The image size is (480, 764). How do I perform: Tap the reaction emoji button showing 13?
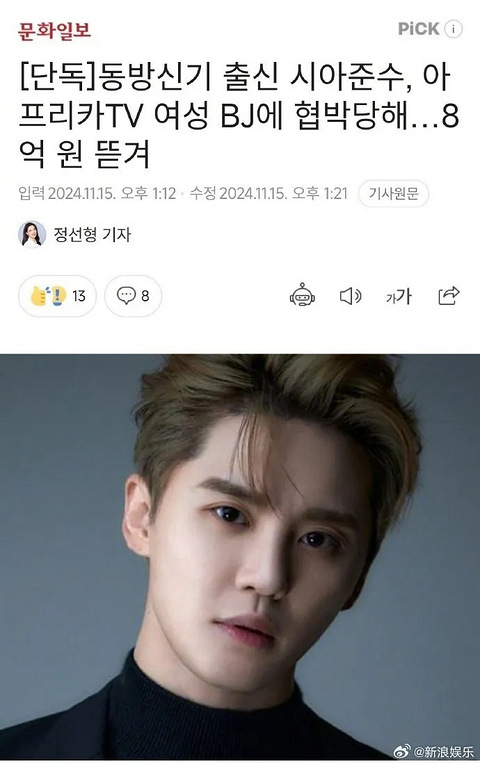[58, 296]
